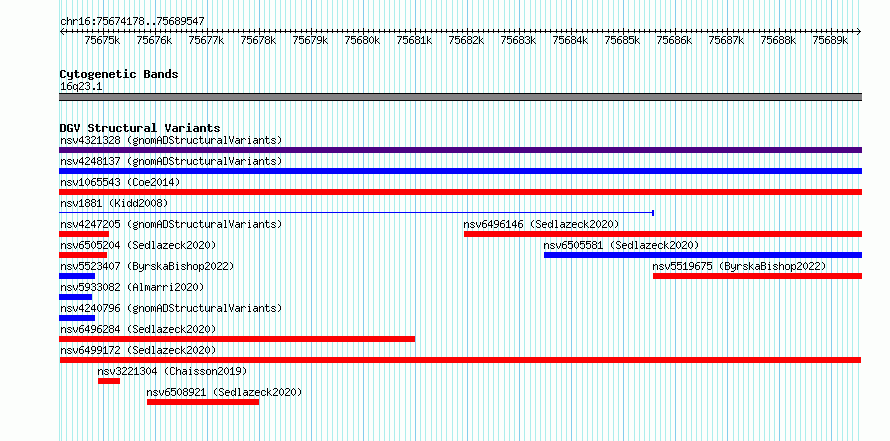Click the 75687k ruler tick label
890x441 pixels.
727,40
